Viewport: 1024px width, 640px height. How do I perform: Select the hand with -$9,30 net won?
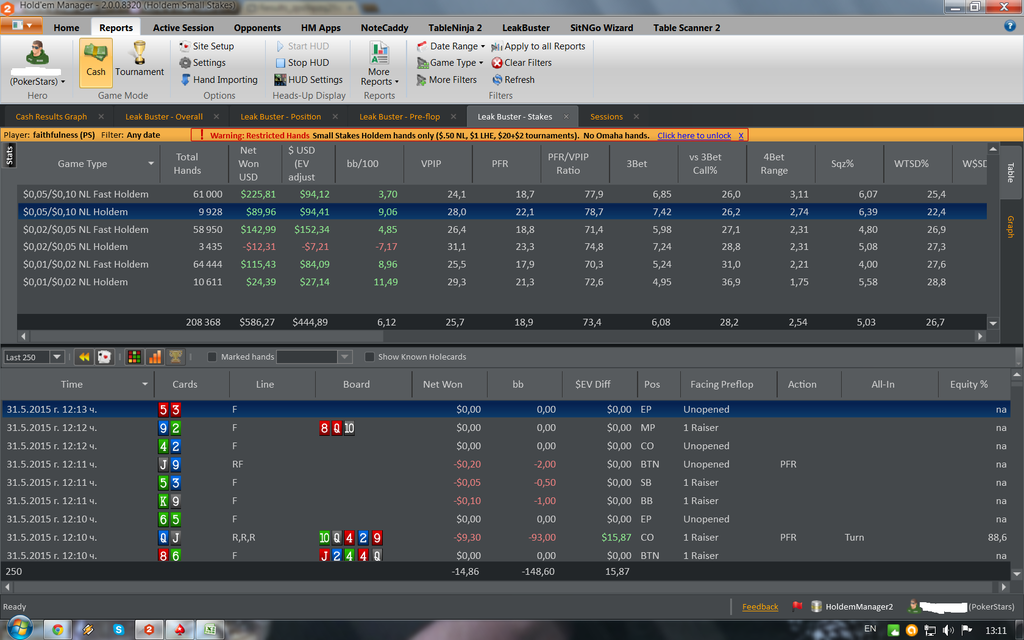(x=505, y=537)
